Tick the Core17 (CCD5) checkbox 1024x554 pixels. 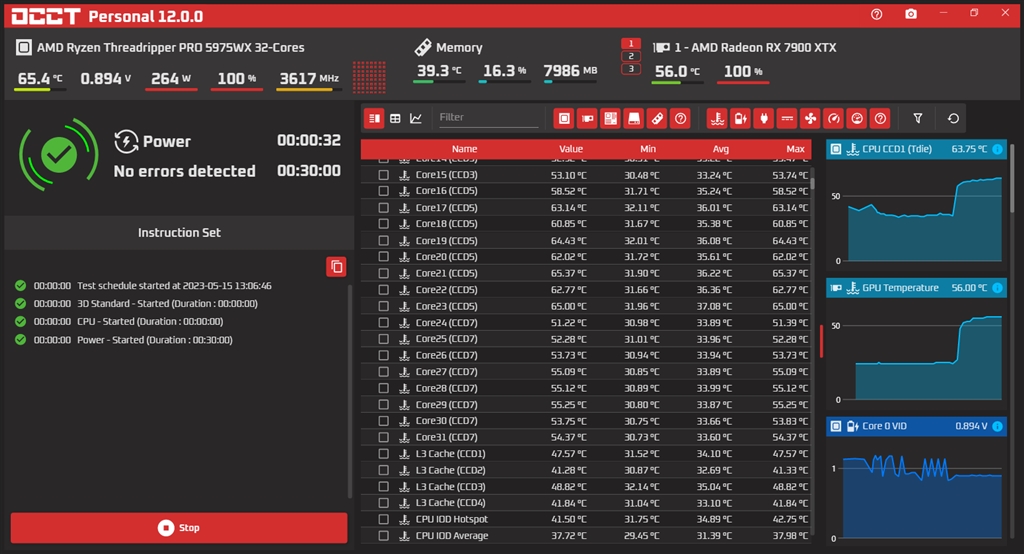point(383,208)
